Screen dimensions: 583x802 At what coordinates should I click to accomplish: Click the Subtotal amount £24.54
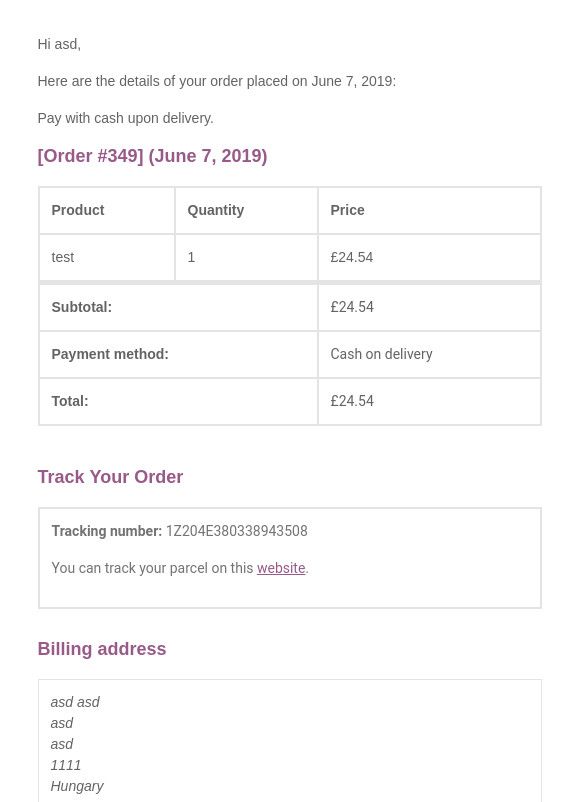pos(352,307)
